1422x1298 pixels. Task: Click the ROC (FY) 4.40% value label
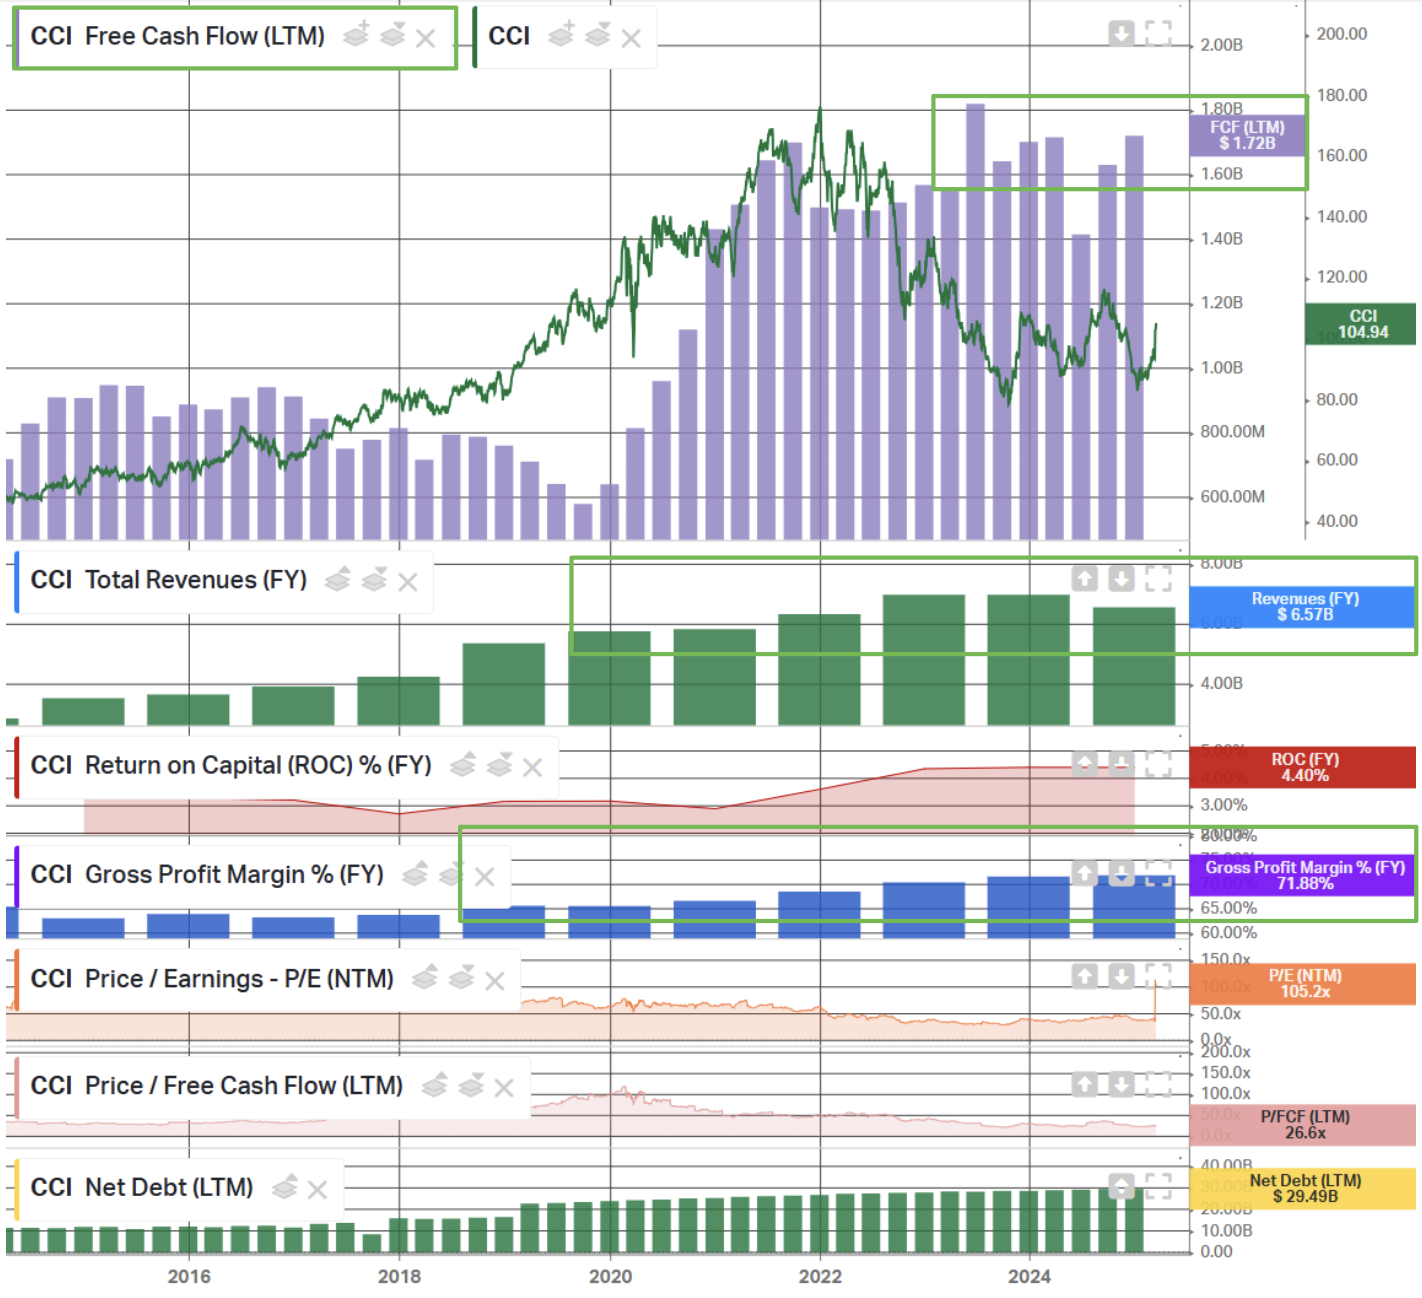click(x=1303, y=767)
